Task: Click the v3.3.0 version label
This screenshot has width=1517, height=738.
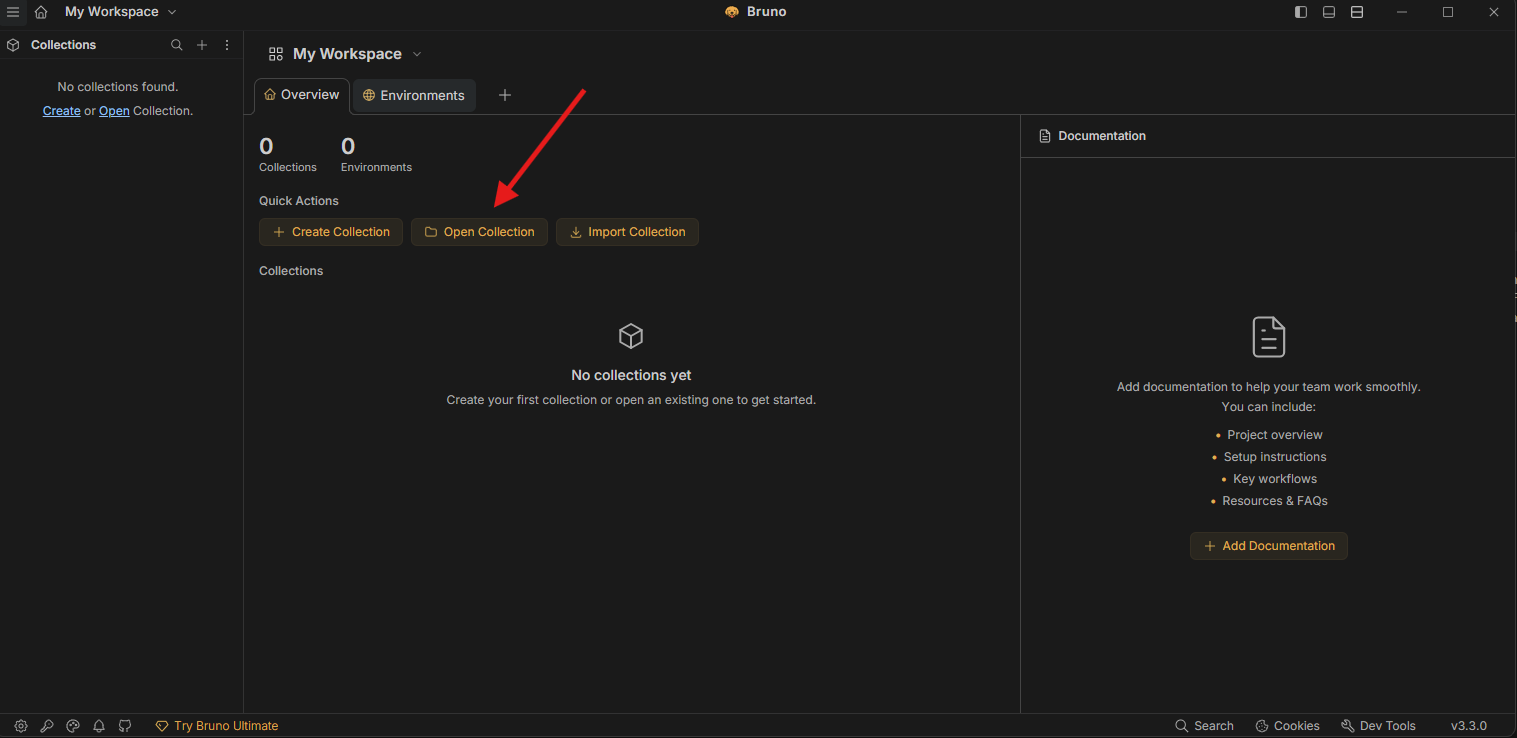Action: [1469, 726]
